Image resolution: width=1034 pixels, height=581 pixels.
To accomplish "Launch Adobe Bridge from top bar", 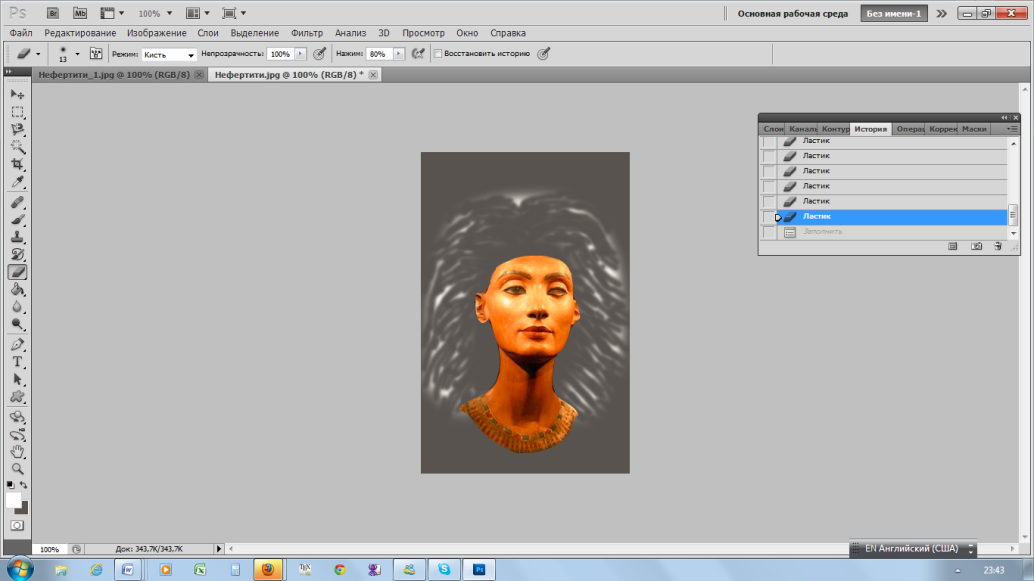I will point(53,13).
